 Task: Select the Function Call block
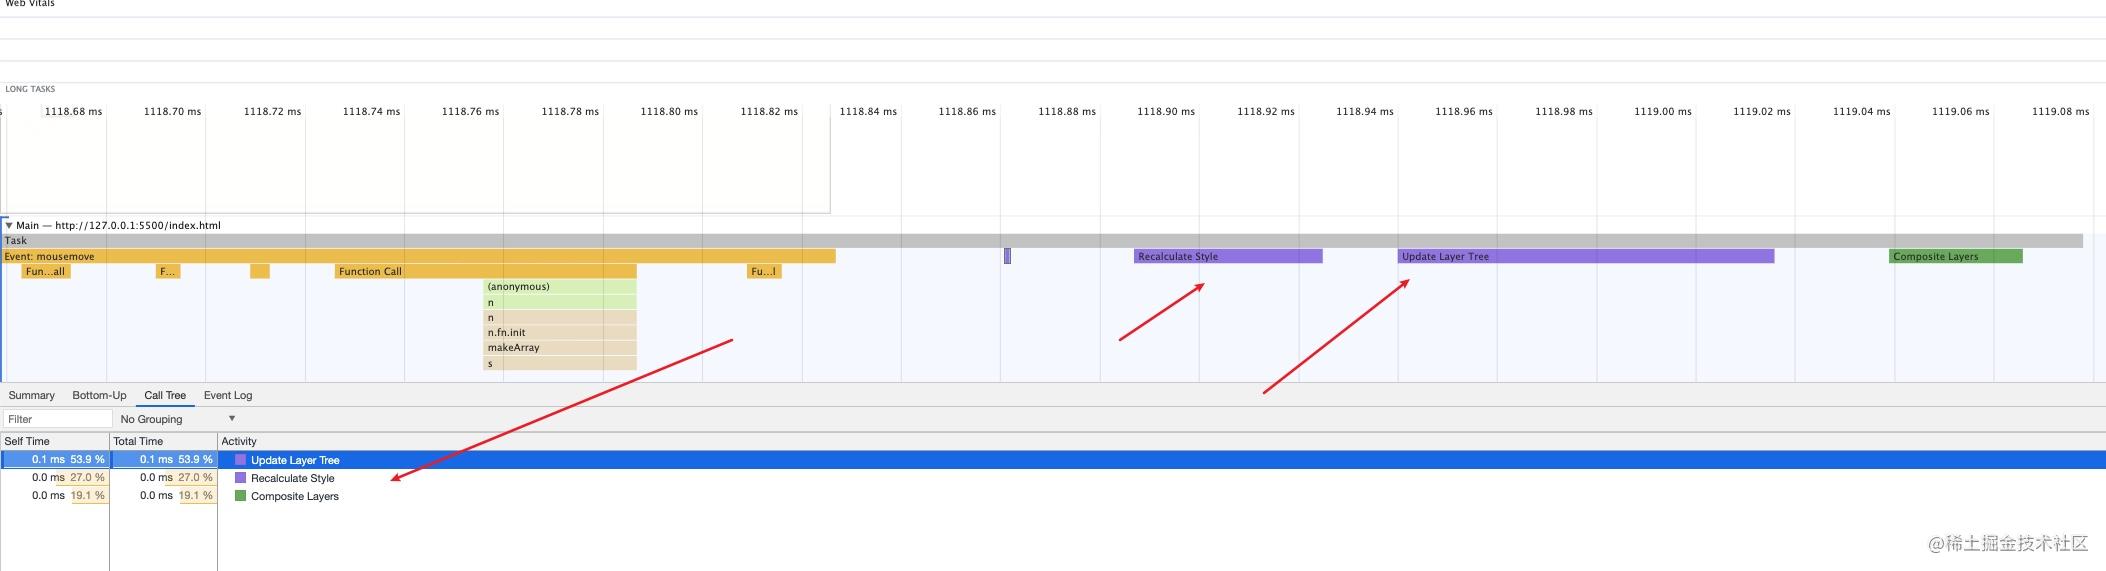click(486, 272)
